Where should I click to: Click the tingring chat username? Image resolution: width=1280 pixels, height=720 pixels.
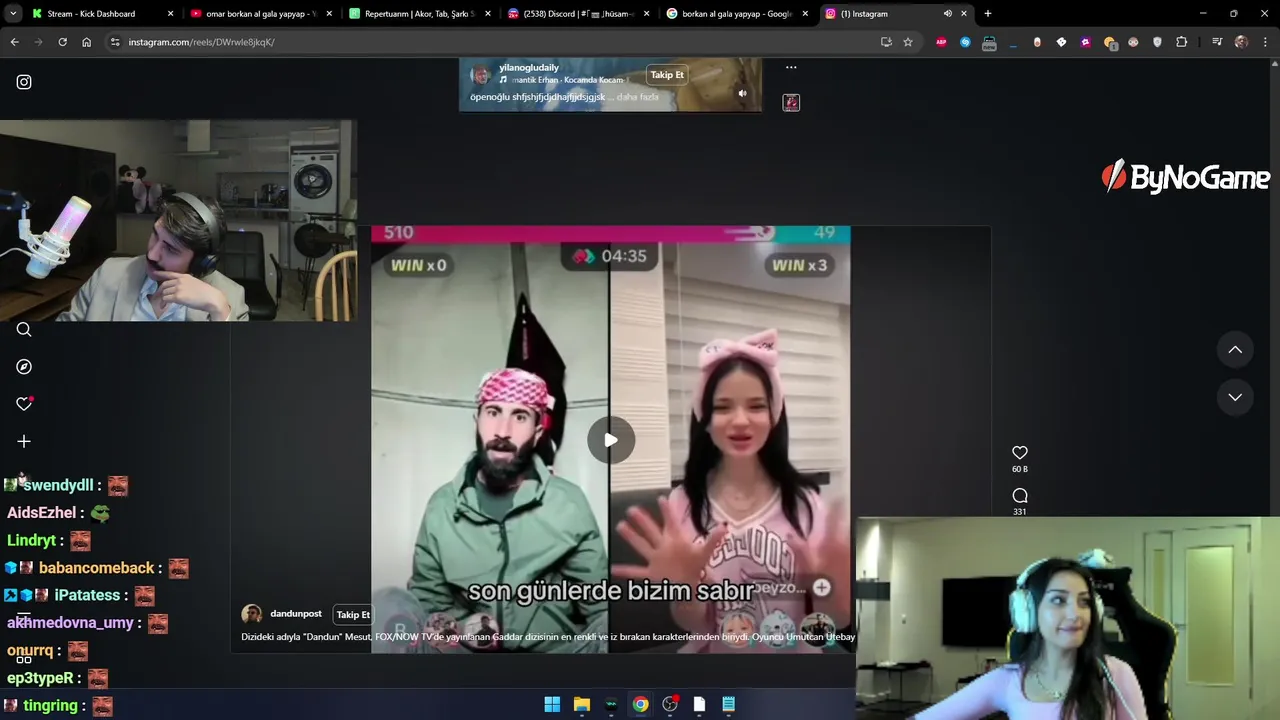[50, 705]
